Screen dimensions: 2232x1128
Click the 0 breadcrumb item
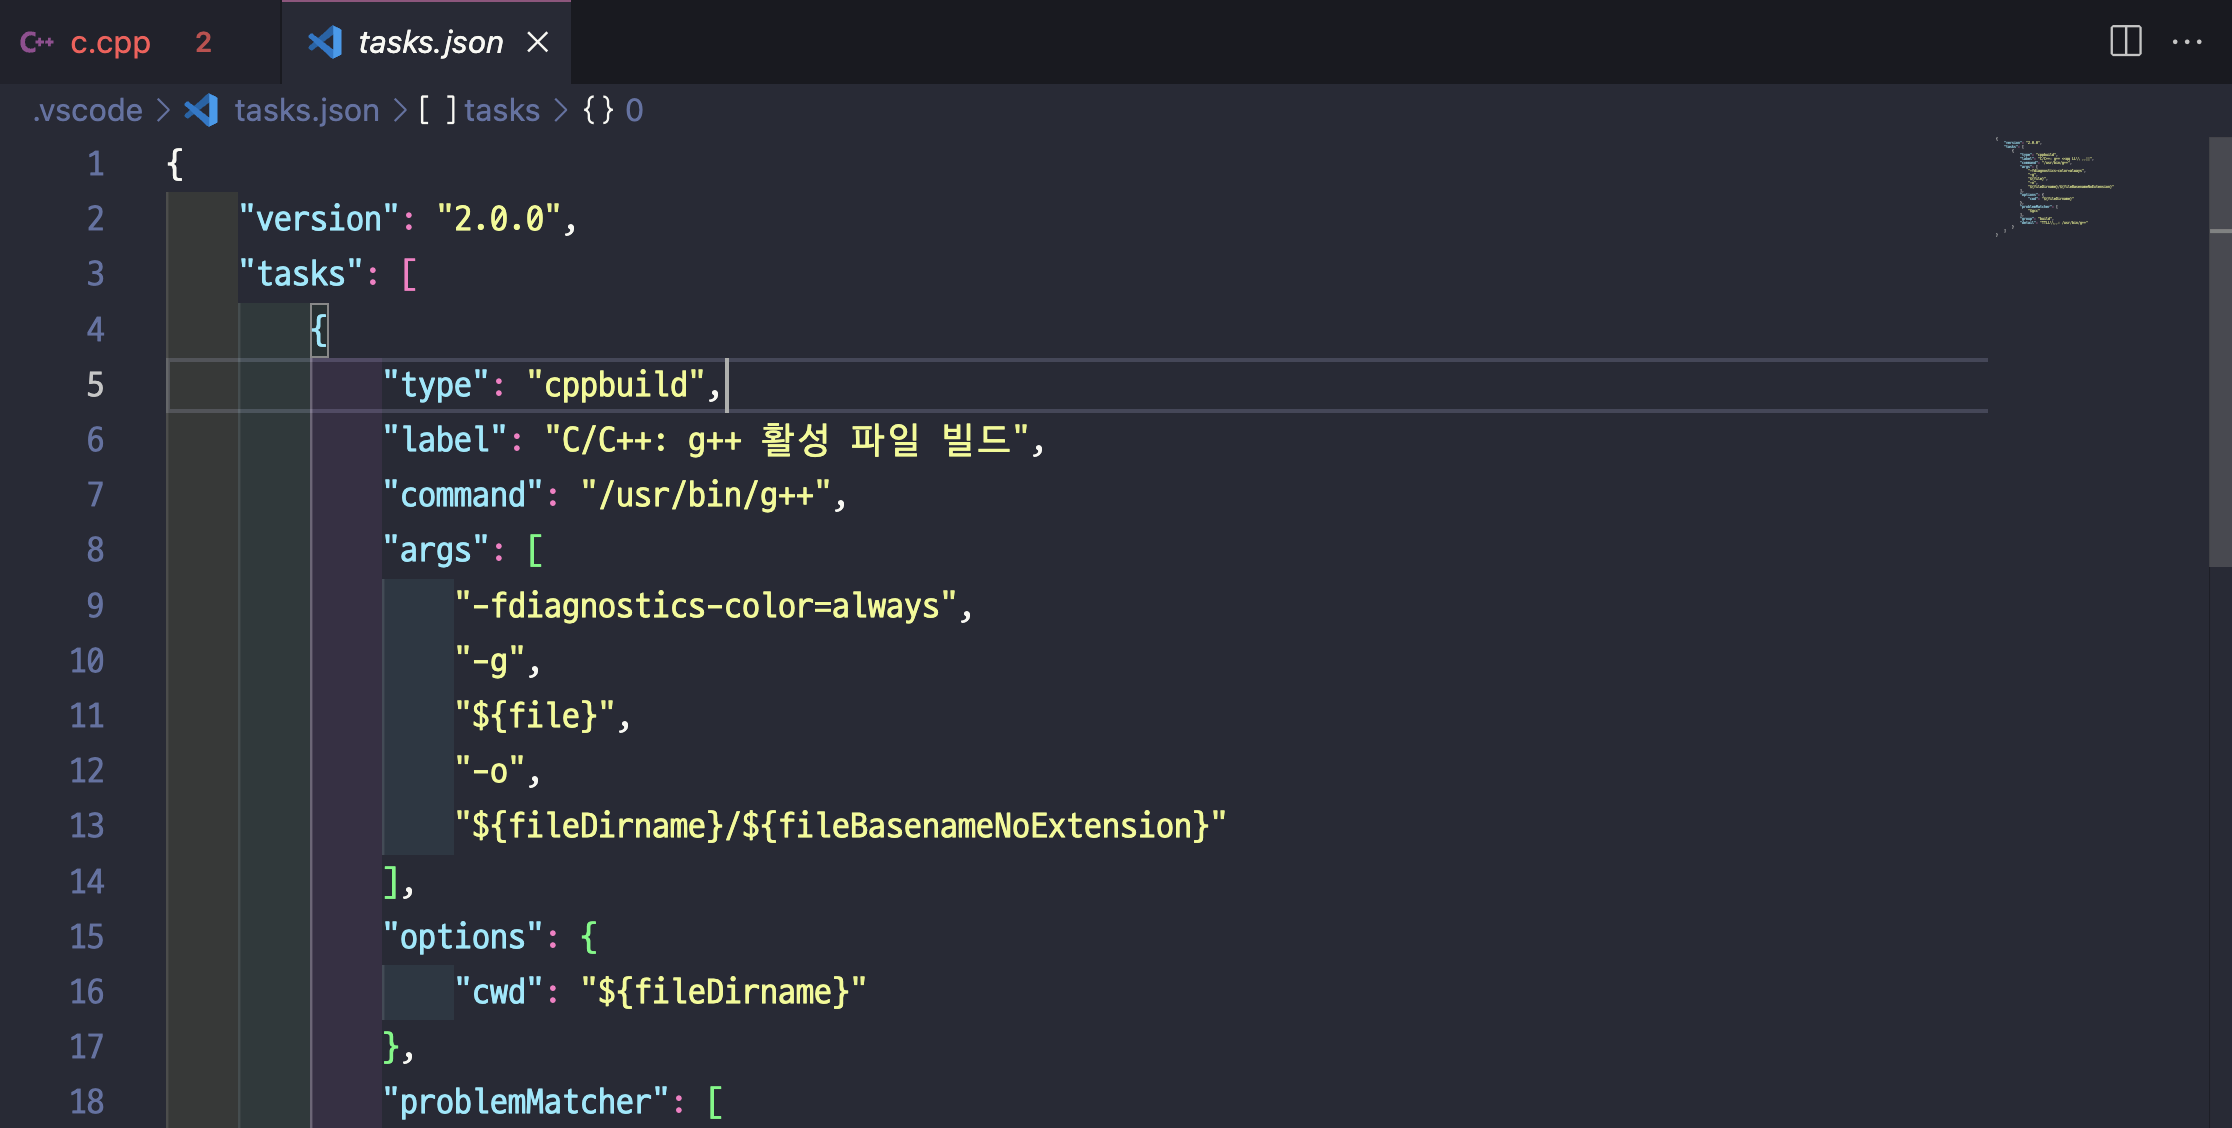[634, 110]
